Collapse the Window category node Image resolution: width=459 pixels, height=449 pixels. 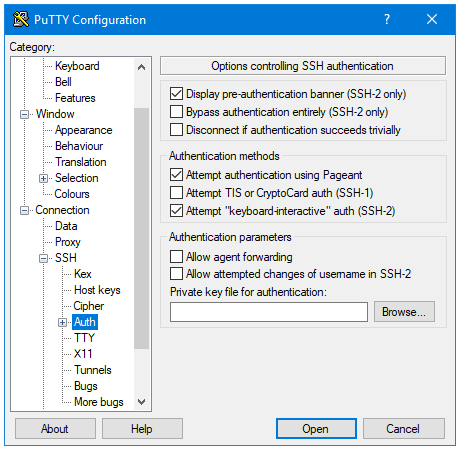tap(24, 114)
